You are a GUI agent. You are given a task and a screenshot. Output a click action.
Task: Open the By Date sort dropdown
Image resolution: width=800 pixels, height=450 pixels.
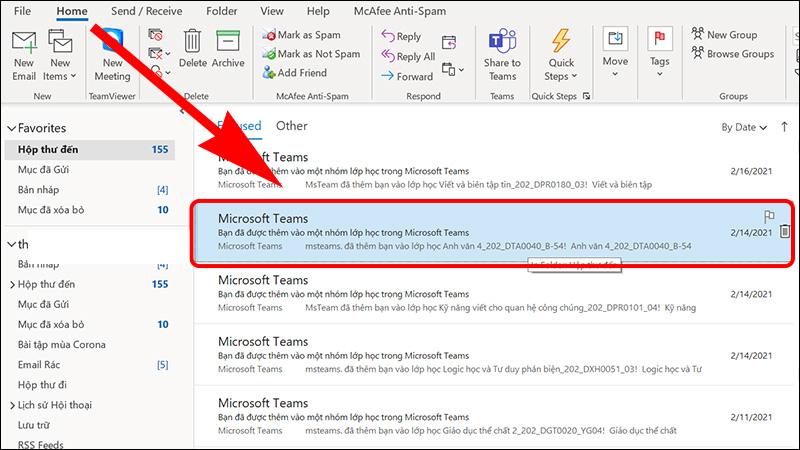pos(744,128)
